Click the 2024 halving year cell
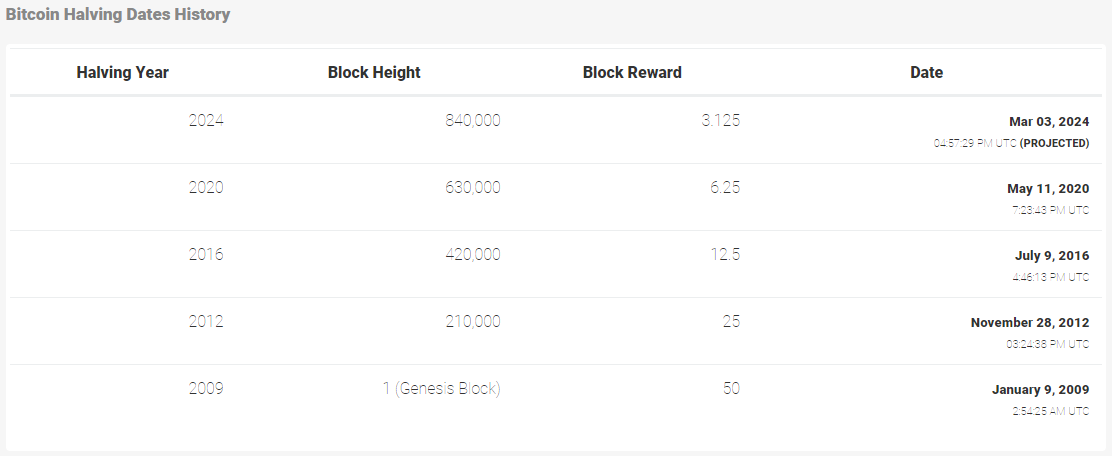The width and height of the screenshot is (1112, 456). [x=206, y=121]
